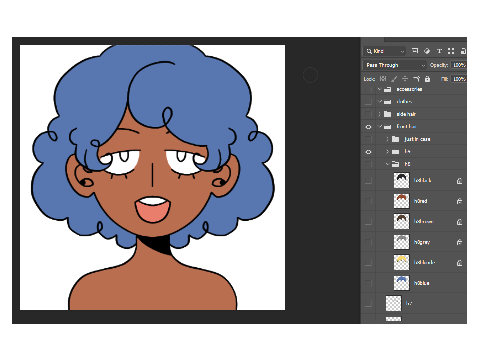Screen dimensions: 480x360
Task: Select the 'h0blue' layer name
Action: tap(421, 283)
